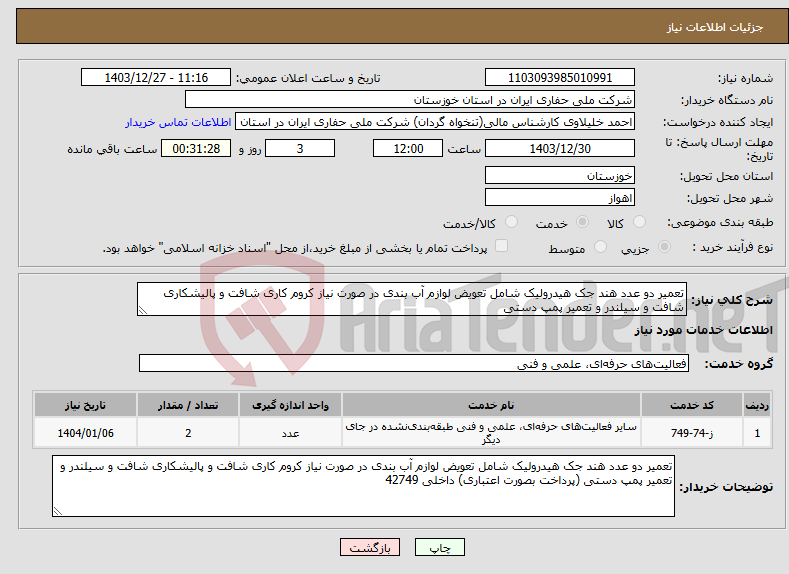Click the buyer organization name field
Image resolution: width=789 pixels, height=574 pixels.
[410, 100]
